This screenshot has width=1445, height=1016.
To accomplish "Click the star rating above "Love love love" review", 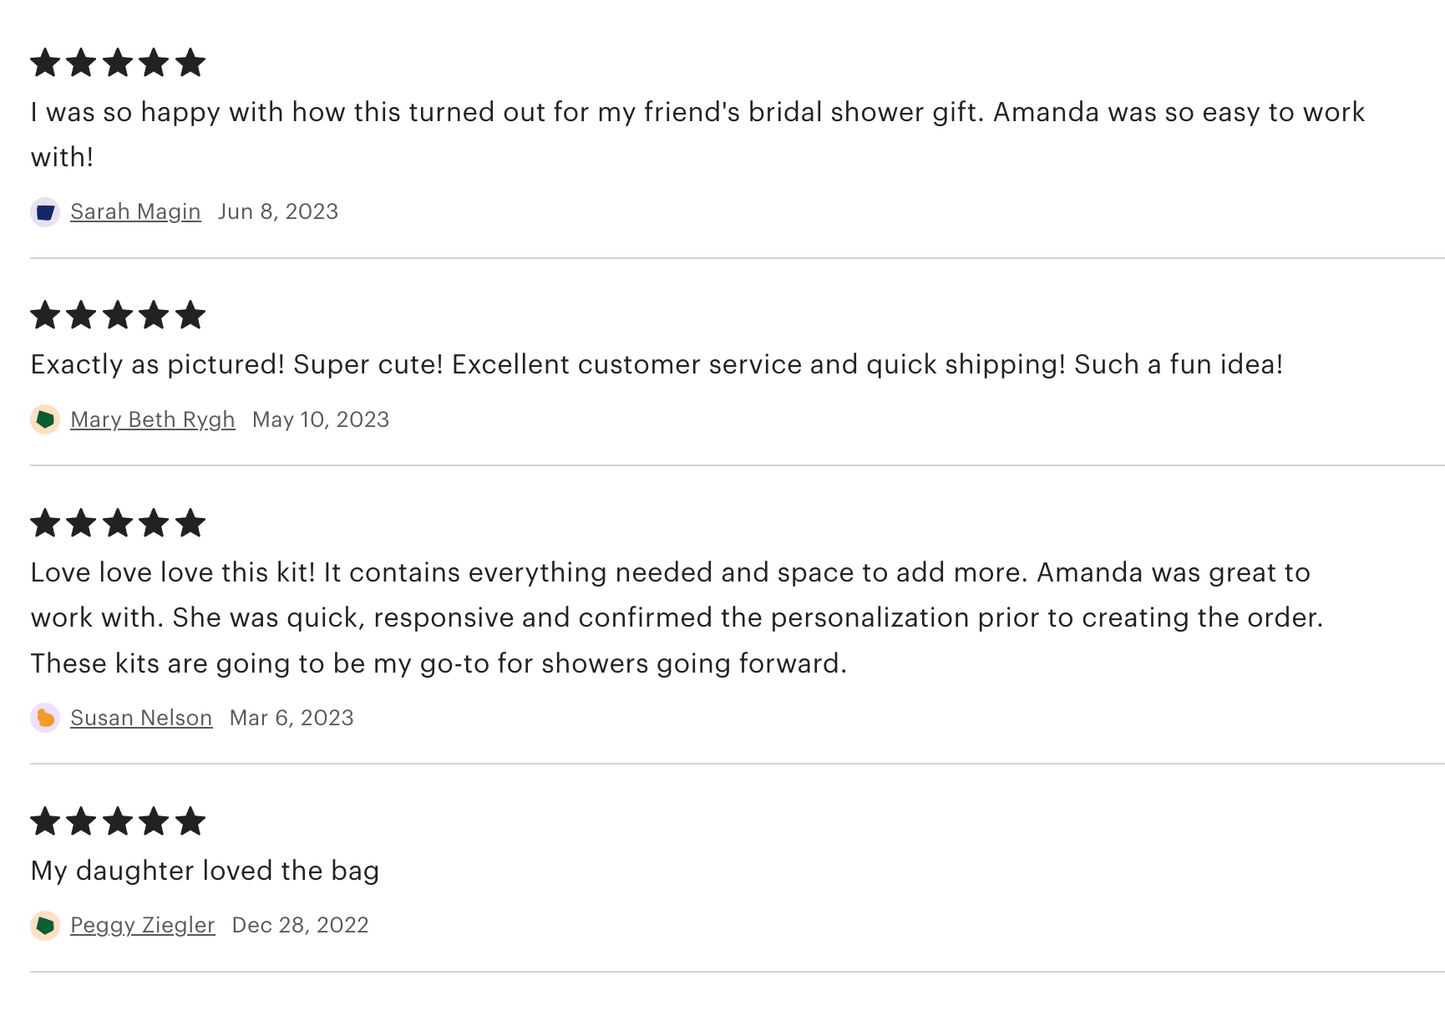I will point(118,523).
